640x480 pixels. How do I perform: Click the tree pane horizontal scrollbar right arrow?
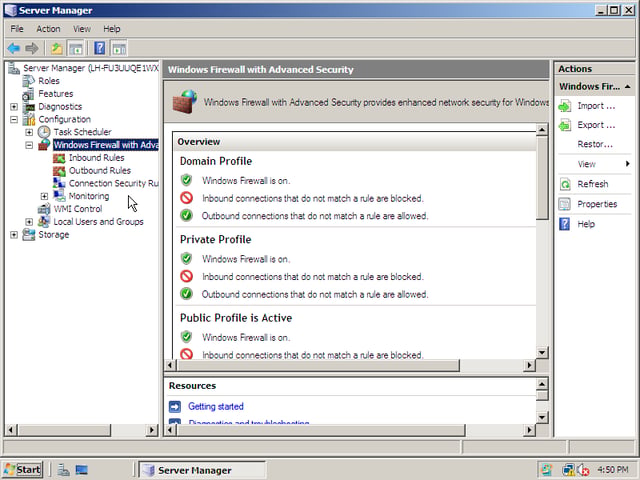tap(152, 430)
